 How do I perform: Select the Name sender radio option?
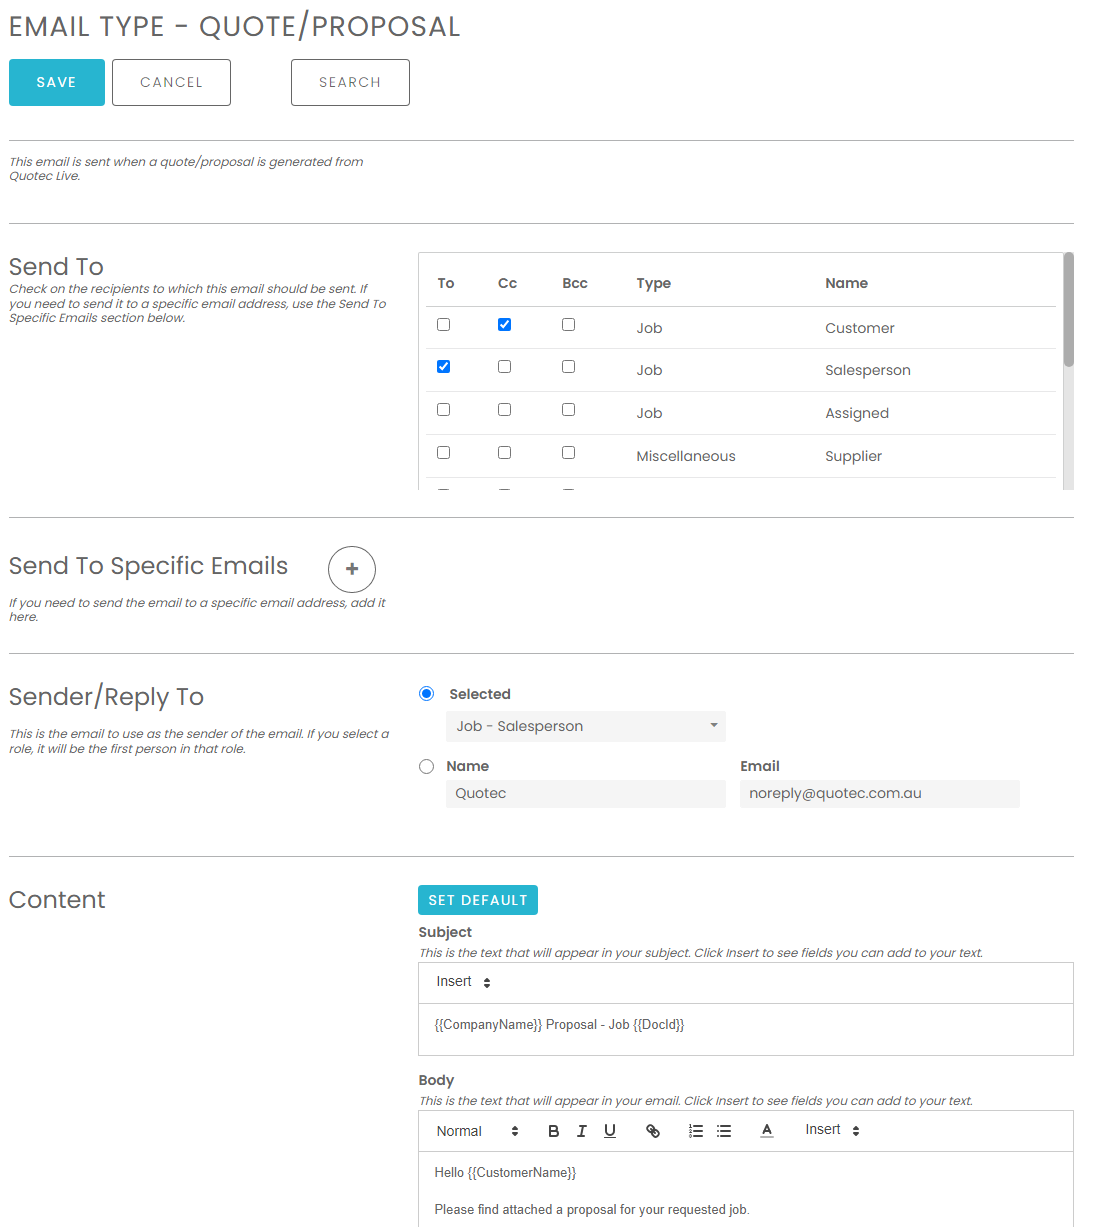427,767
